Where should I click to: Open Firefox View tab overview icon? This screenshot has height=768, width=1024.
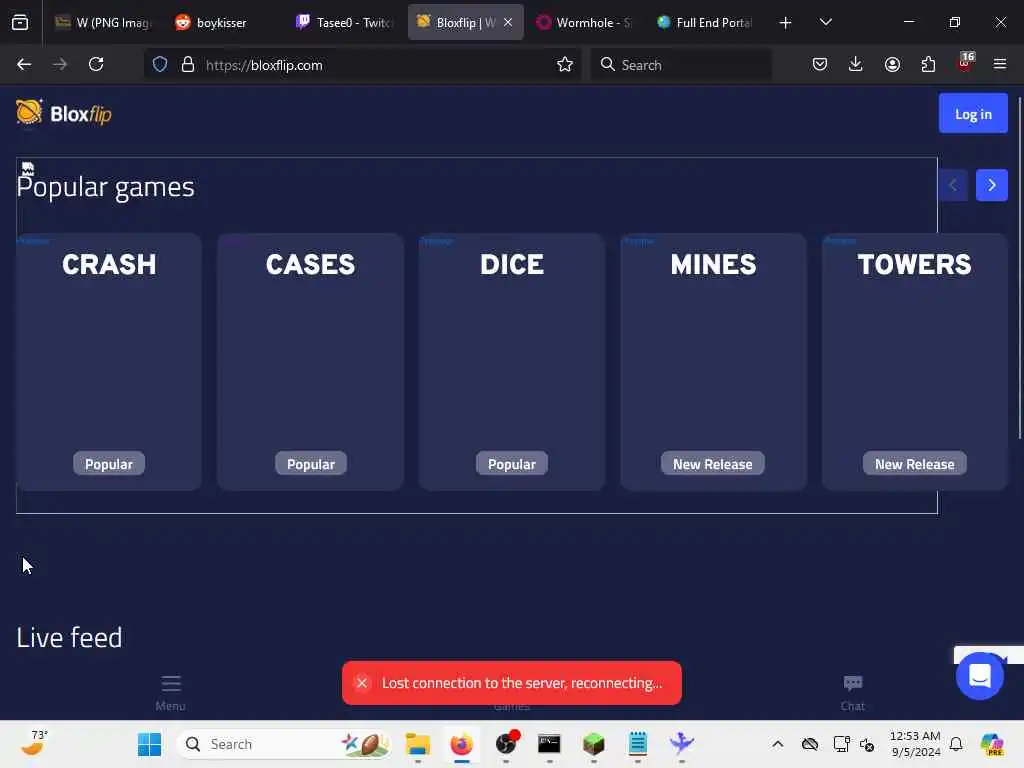(20, 22)
